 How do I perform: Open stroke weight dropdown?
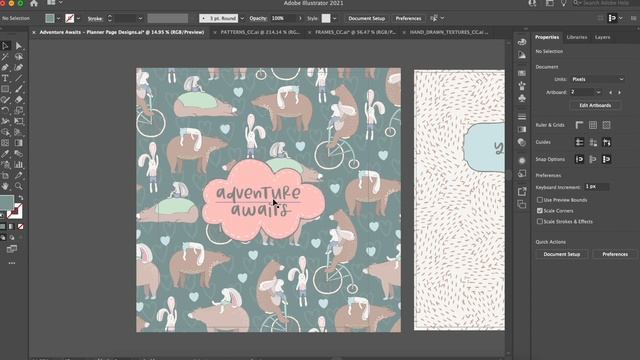(140, 18)
